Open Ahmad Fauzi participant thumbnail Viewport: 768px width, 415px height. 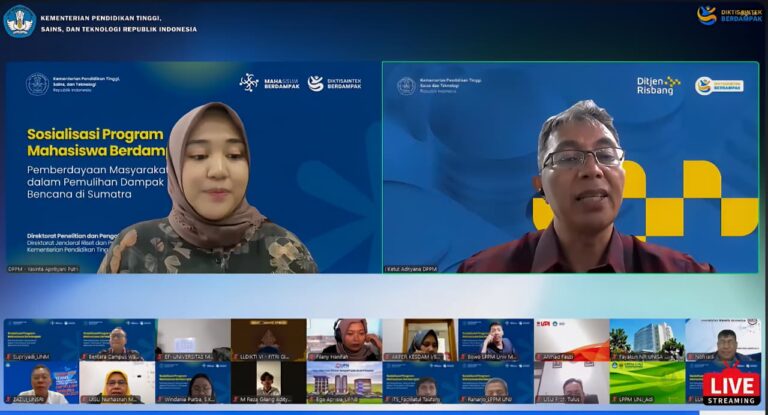tap(572, 340)
